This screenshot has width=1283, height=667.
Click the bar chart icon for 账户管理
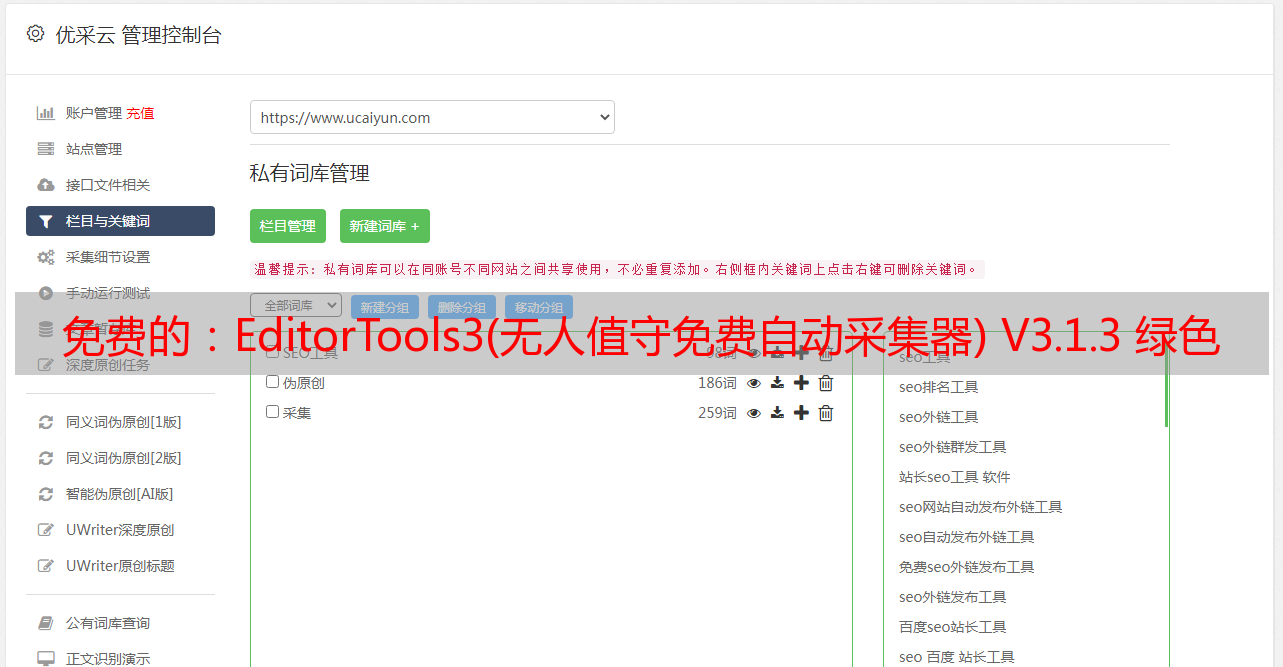(x=46, y=113)
